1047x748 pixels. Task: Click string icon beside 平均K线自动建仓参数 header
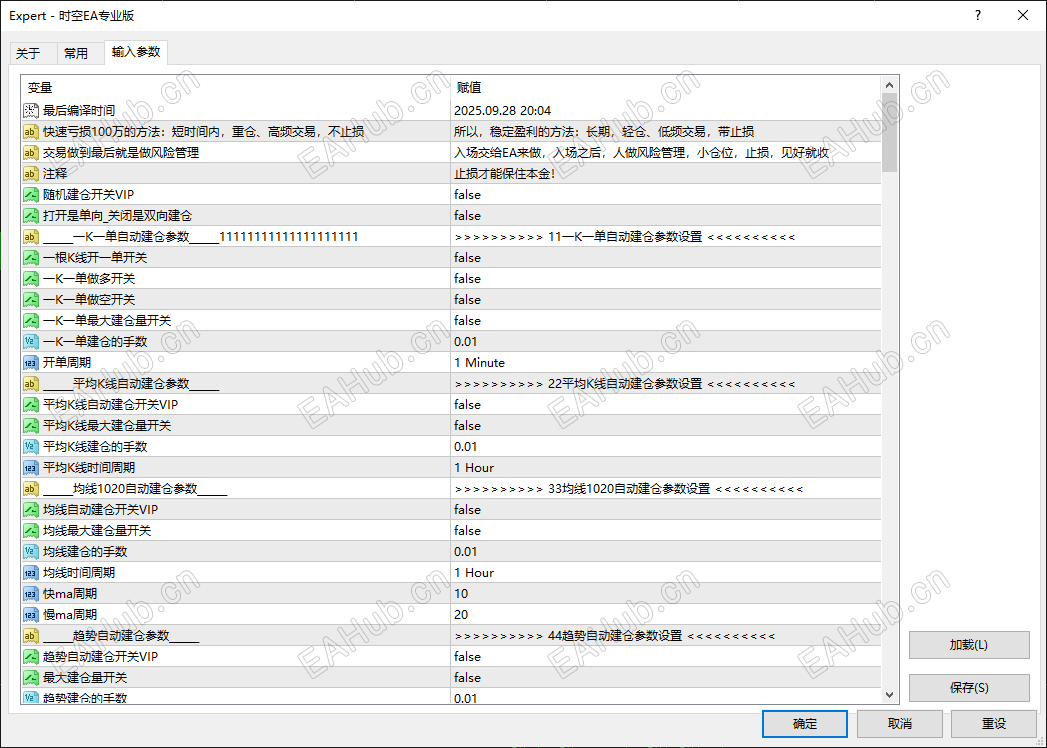(31, 384)
